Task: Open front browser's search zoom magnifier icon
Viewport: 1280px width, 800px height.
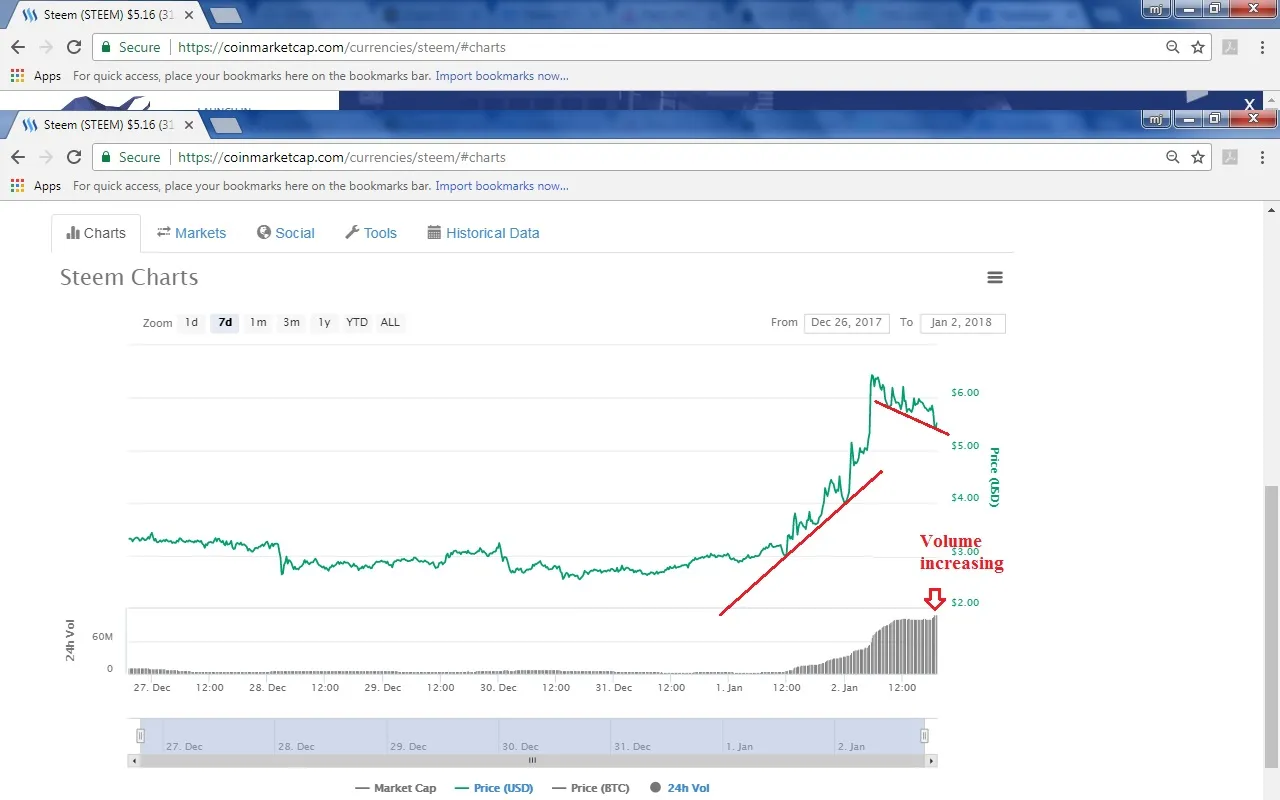Action: coord(1173,157)
